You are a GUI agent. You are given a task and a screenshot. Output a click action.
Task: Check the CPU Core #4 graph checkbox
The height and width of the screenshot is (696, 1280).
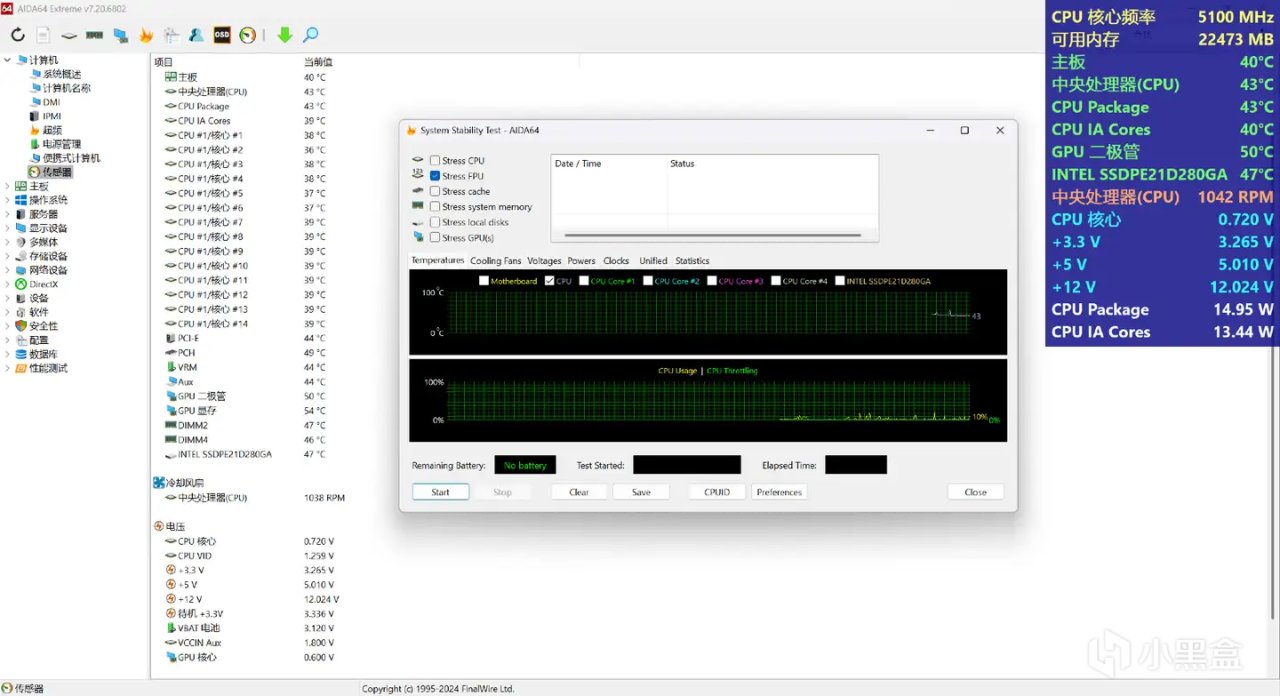[x=776, y=281]
